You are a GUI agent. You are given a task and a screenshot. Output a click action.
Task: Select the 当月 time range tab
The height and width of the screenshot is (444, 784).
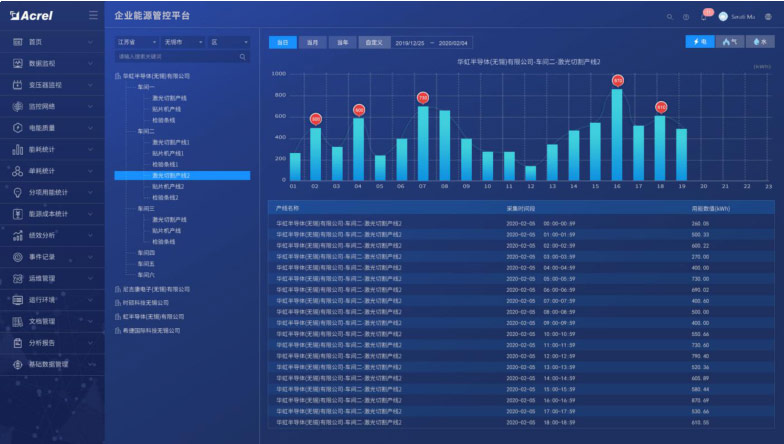click(312, 43)
